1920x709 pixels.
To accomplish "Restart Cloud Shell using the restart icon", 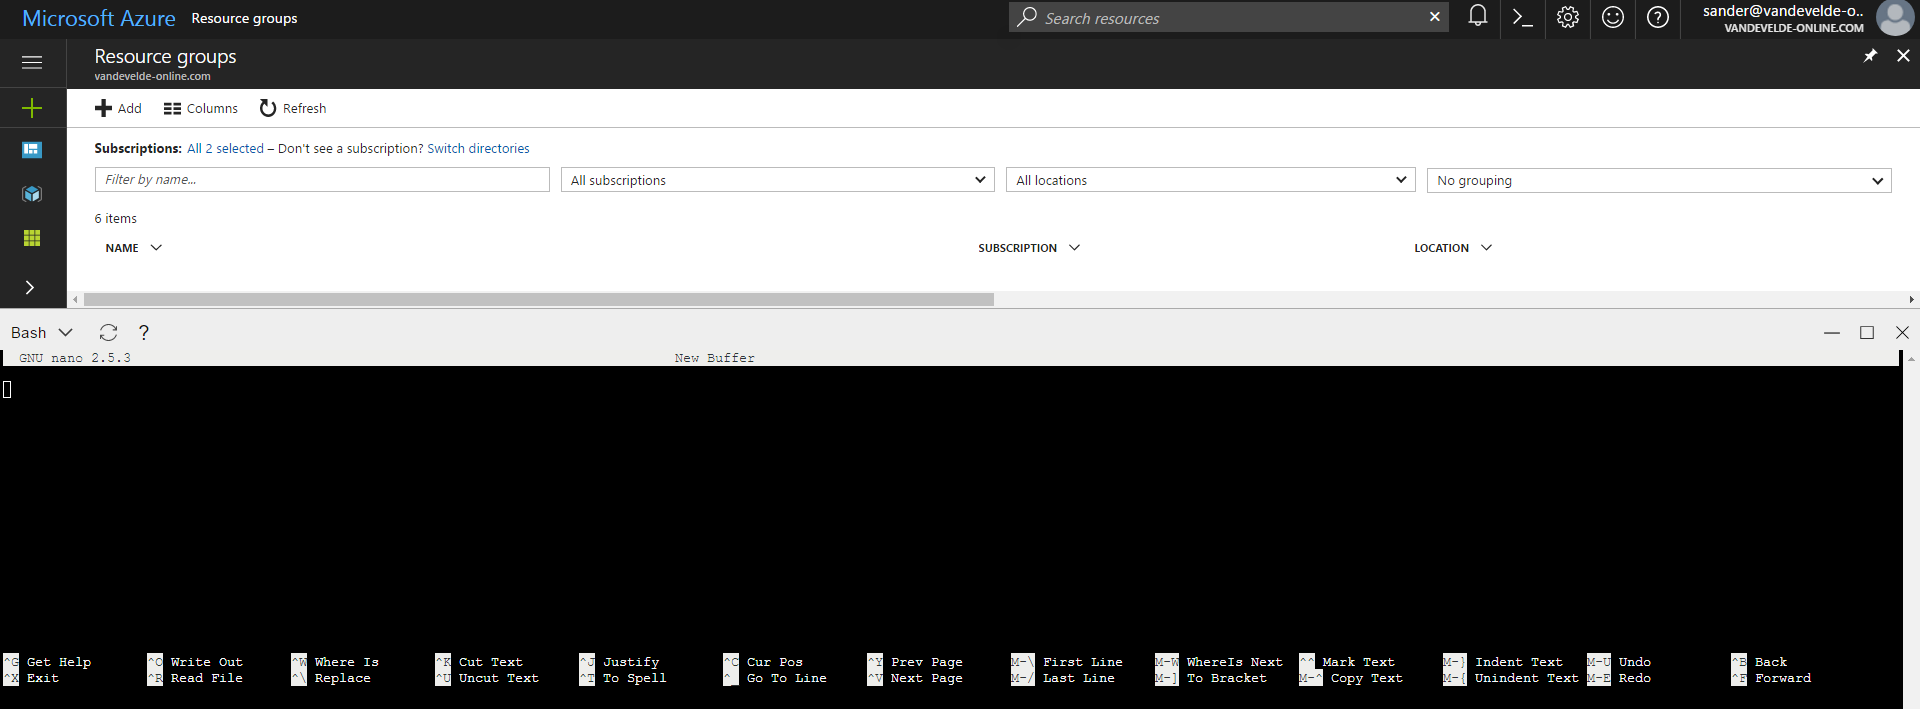I will coord(108,333).
